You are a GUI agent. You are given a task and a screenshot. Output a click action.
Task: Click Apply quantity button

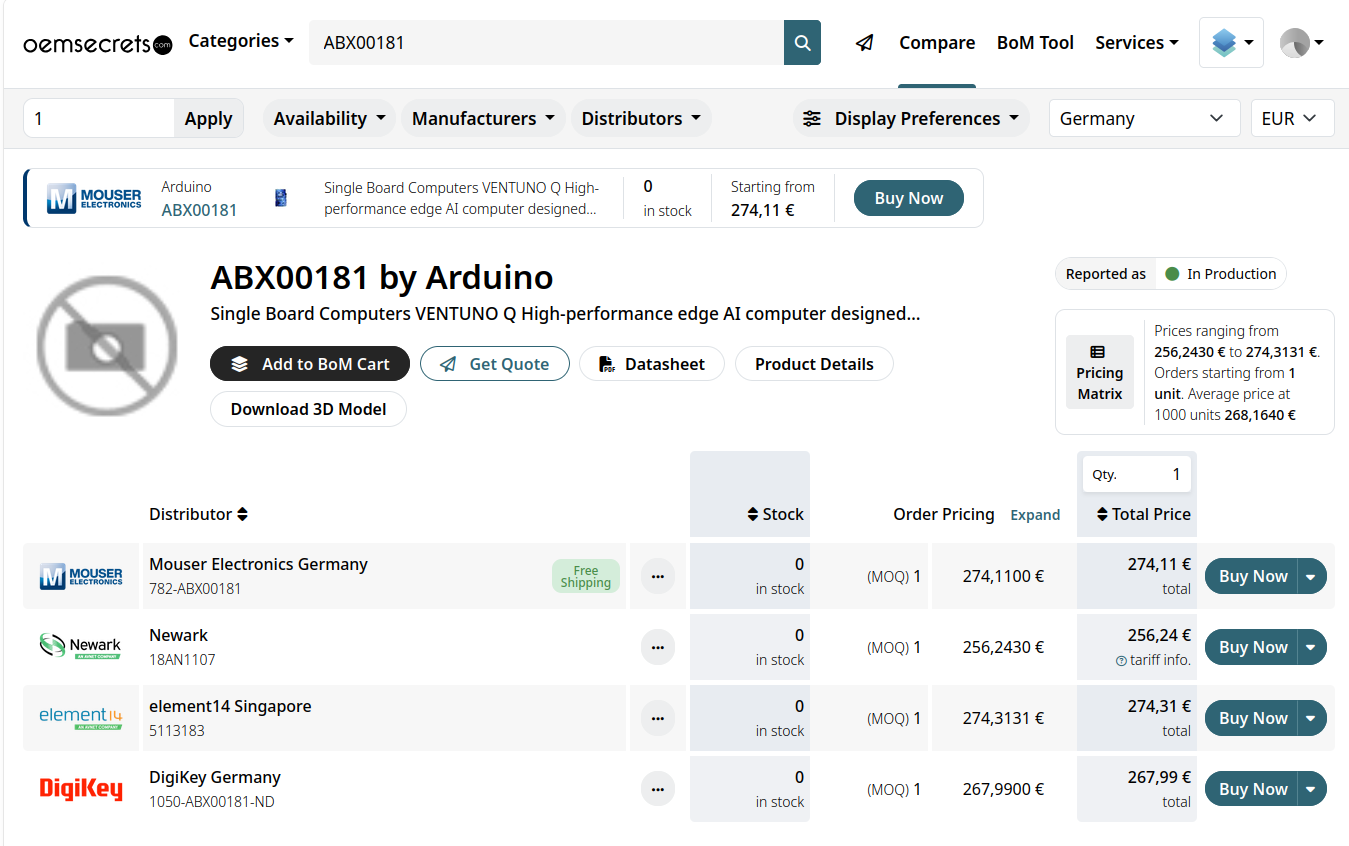pyautogui.click(x=208, y=118)
